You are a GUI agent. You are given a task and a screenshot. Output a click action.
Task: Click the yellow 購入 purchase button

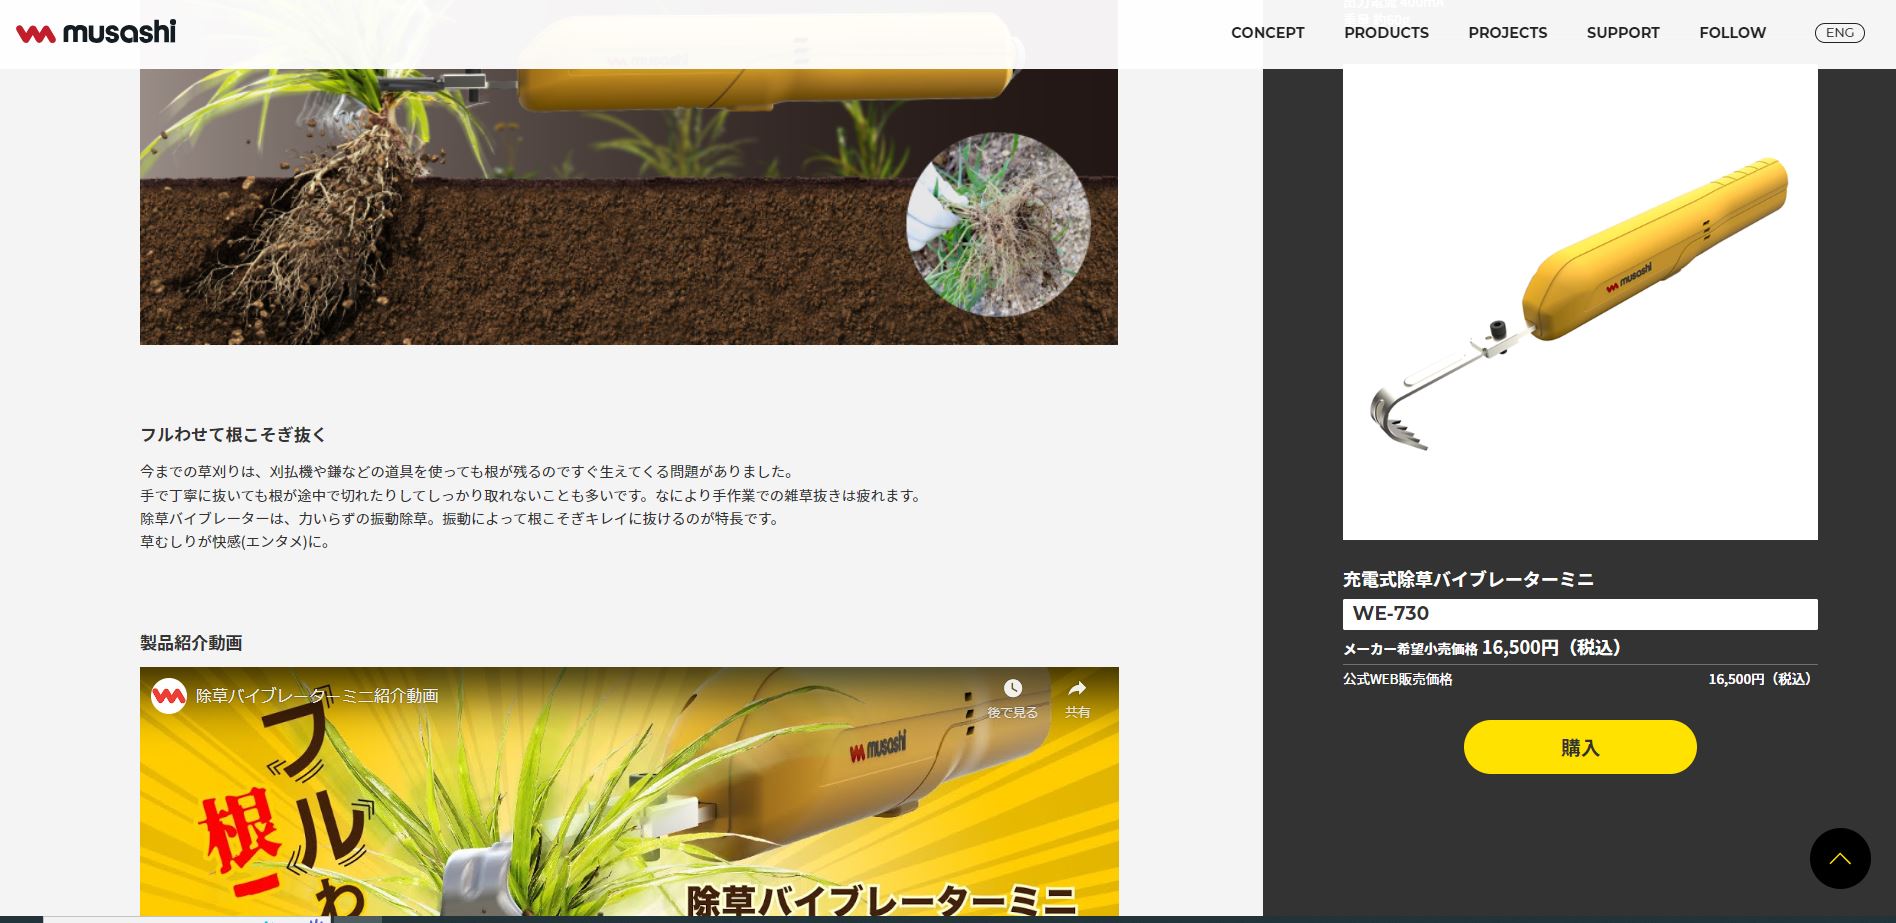coord(1580,747)
